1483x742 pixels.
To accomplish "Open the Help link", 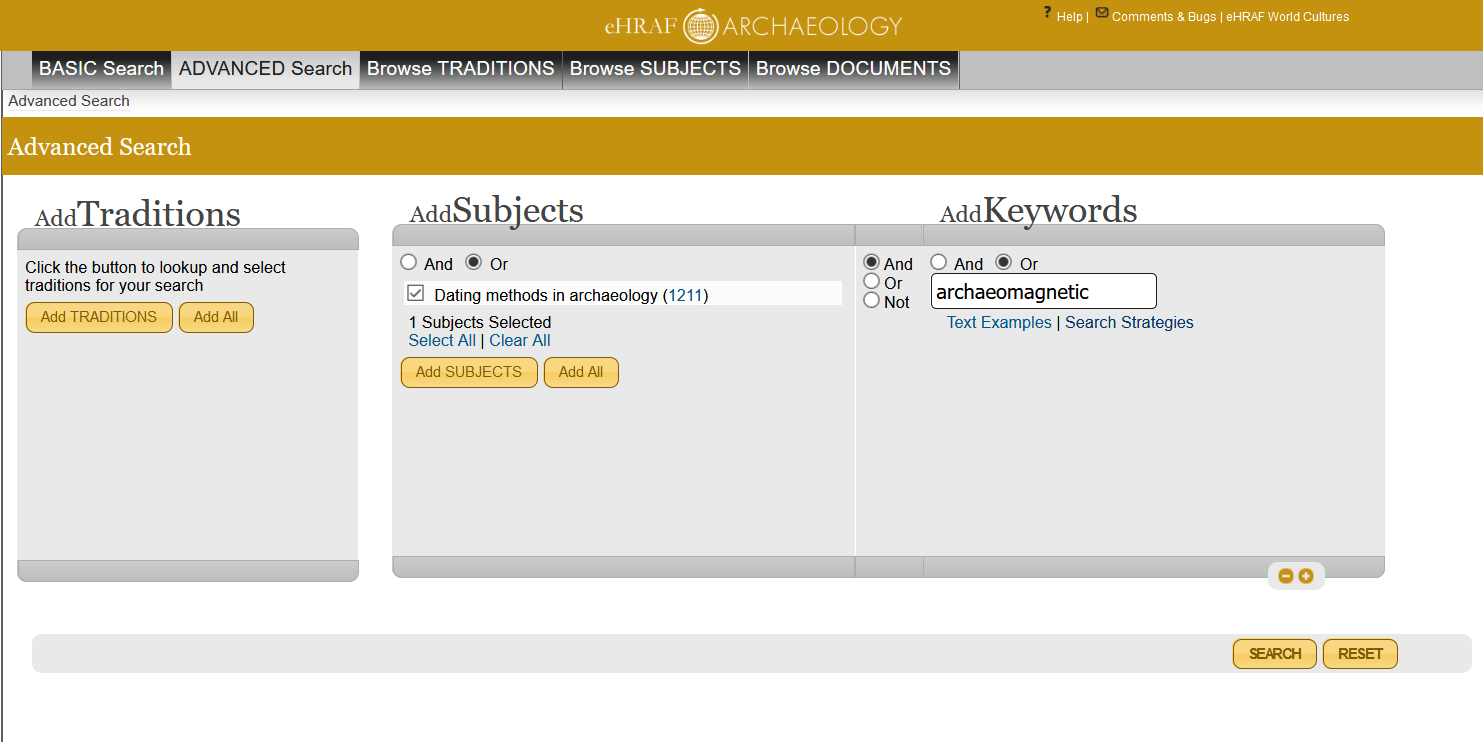I will coord(1069,17).
